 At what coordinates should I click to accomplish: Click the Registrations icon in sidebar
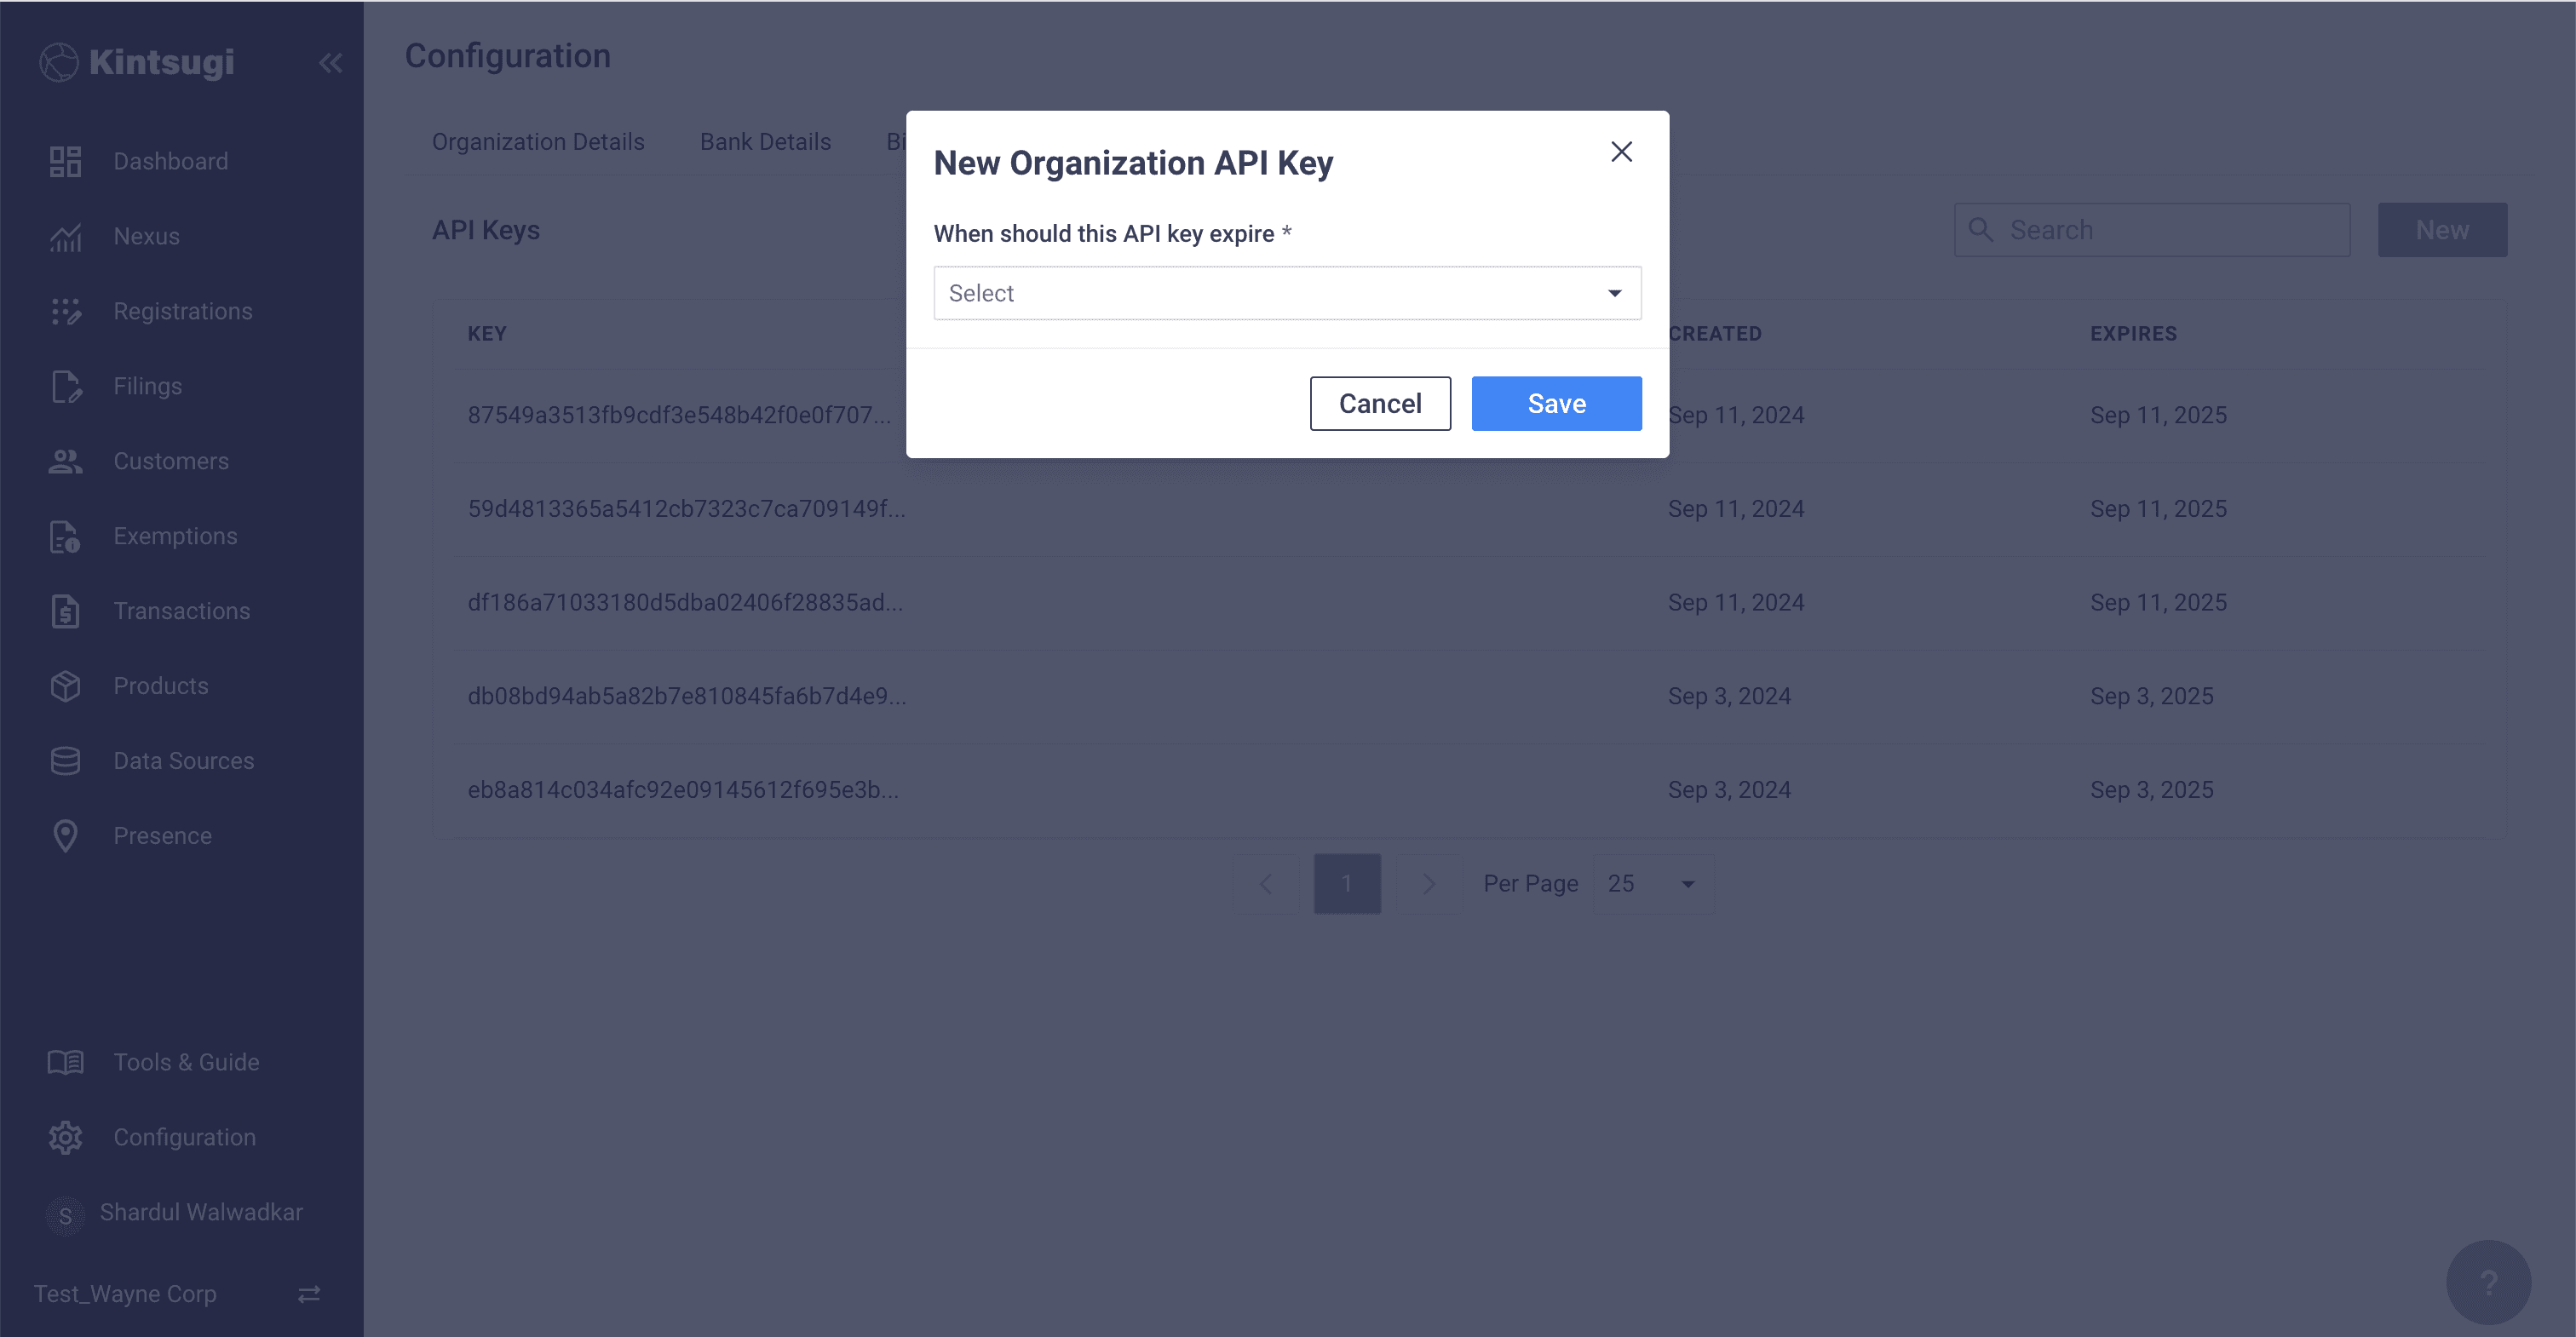(65, 311)
